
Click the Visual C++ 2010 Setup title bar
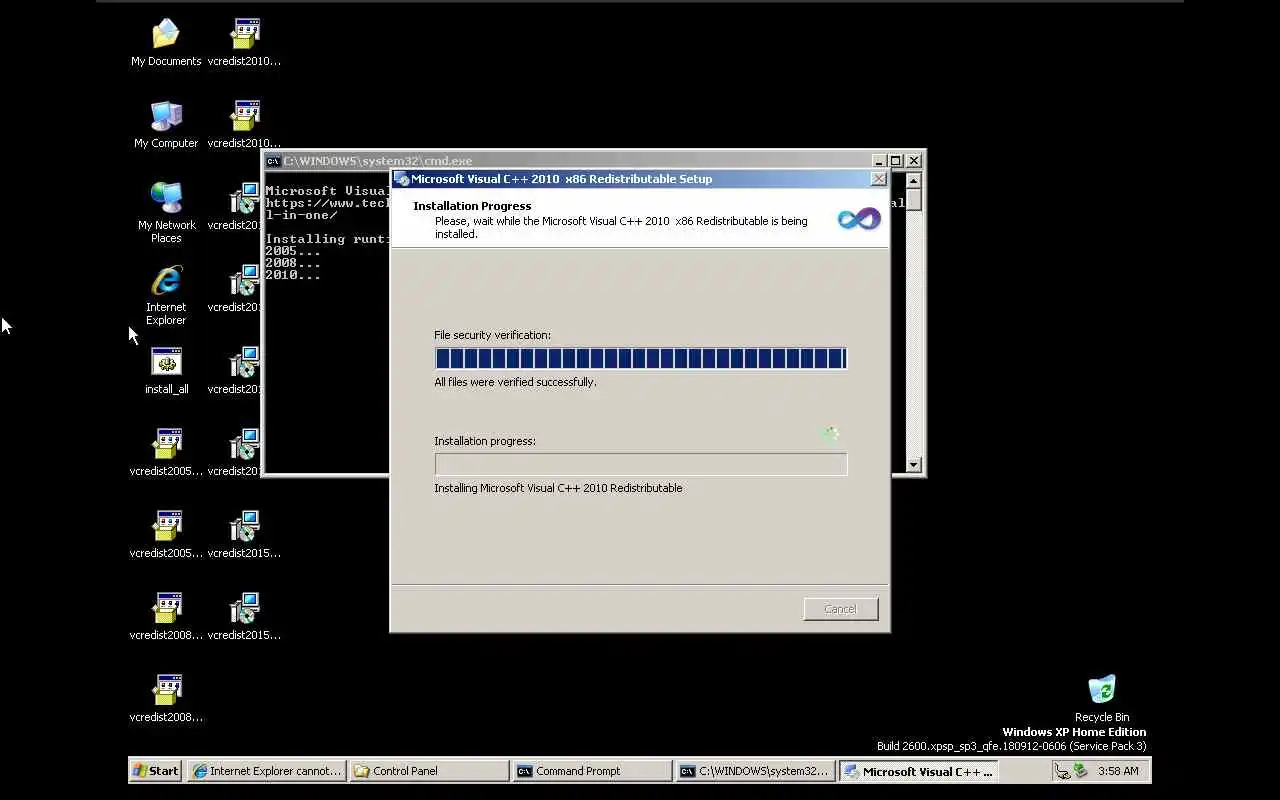[x=640, y=180]
